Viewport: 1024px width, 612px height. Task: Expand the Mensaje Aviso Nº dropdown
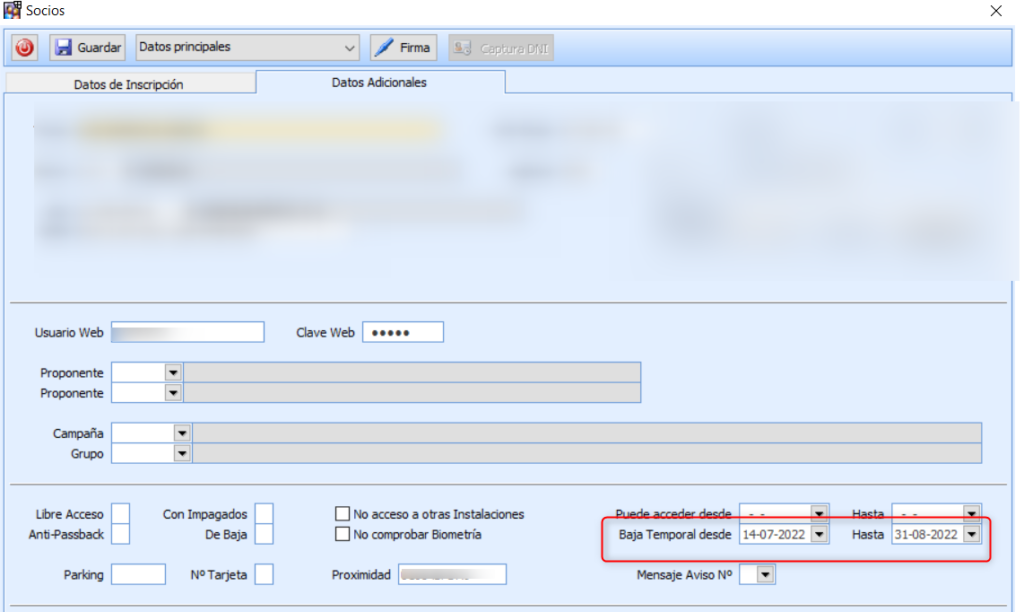(765, 574)
